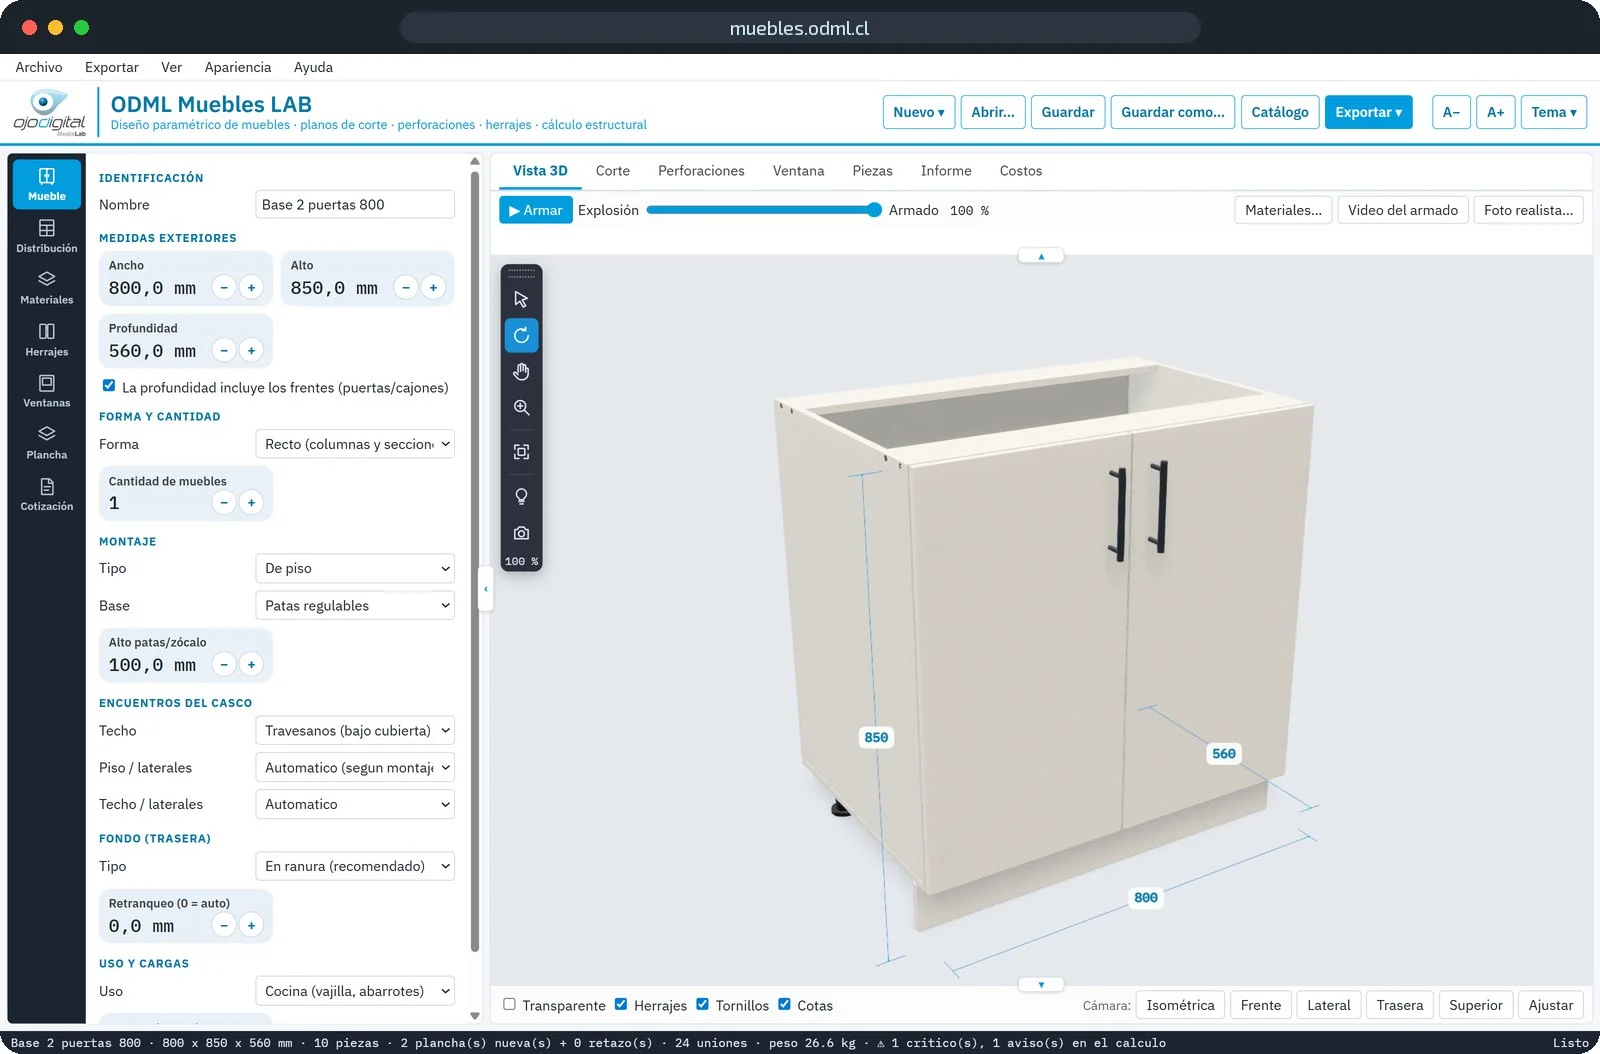Screen dimensions: 1600x1054
Task: Click the Catálogo button
Action: 1280,112
